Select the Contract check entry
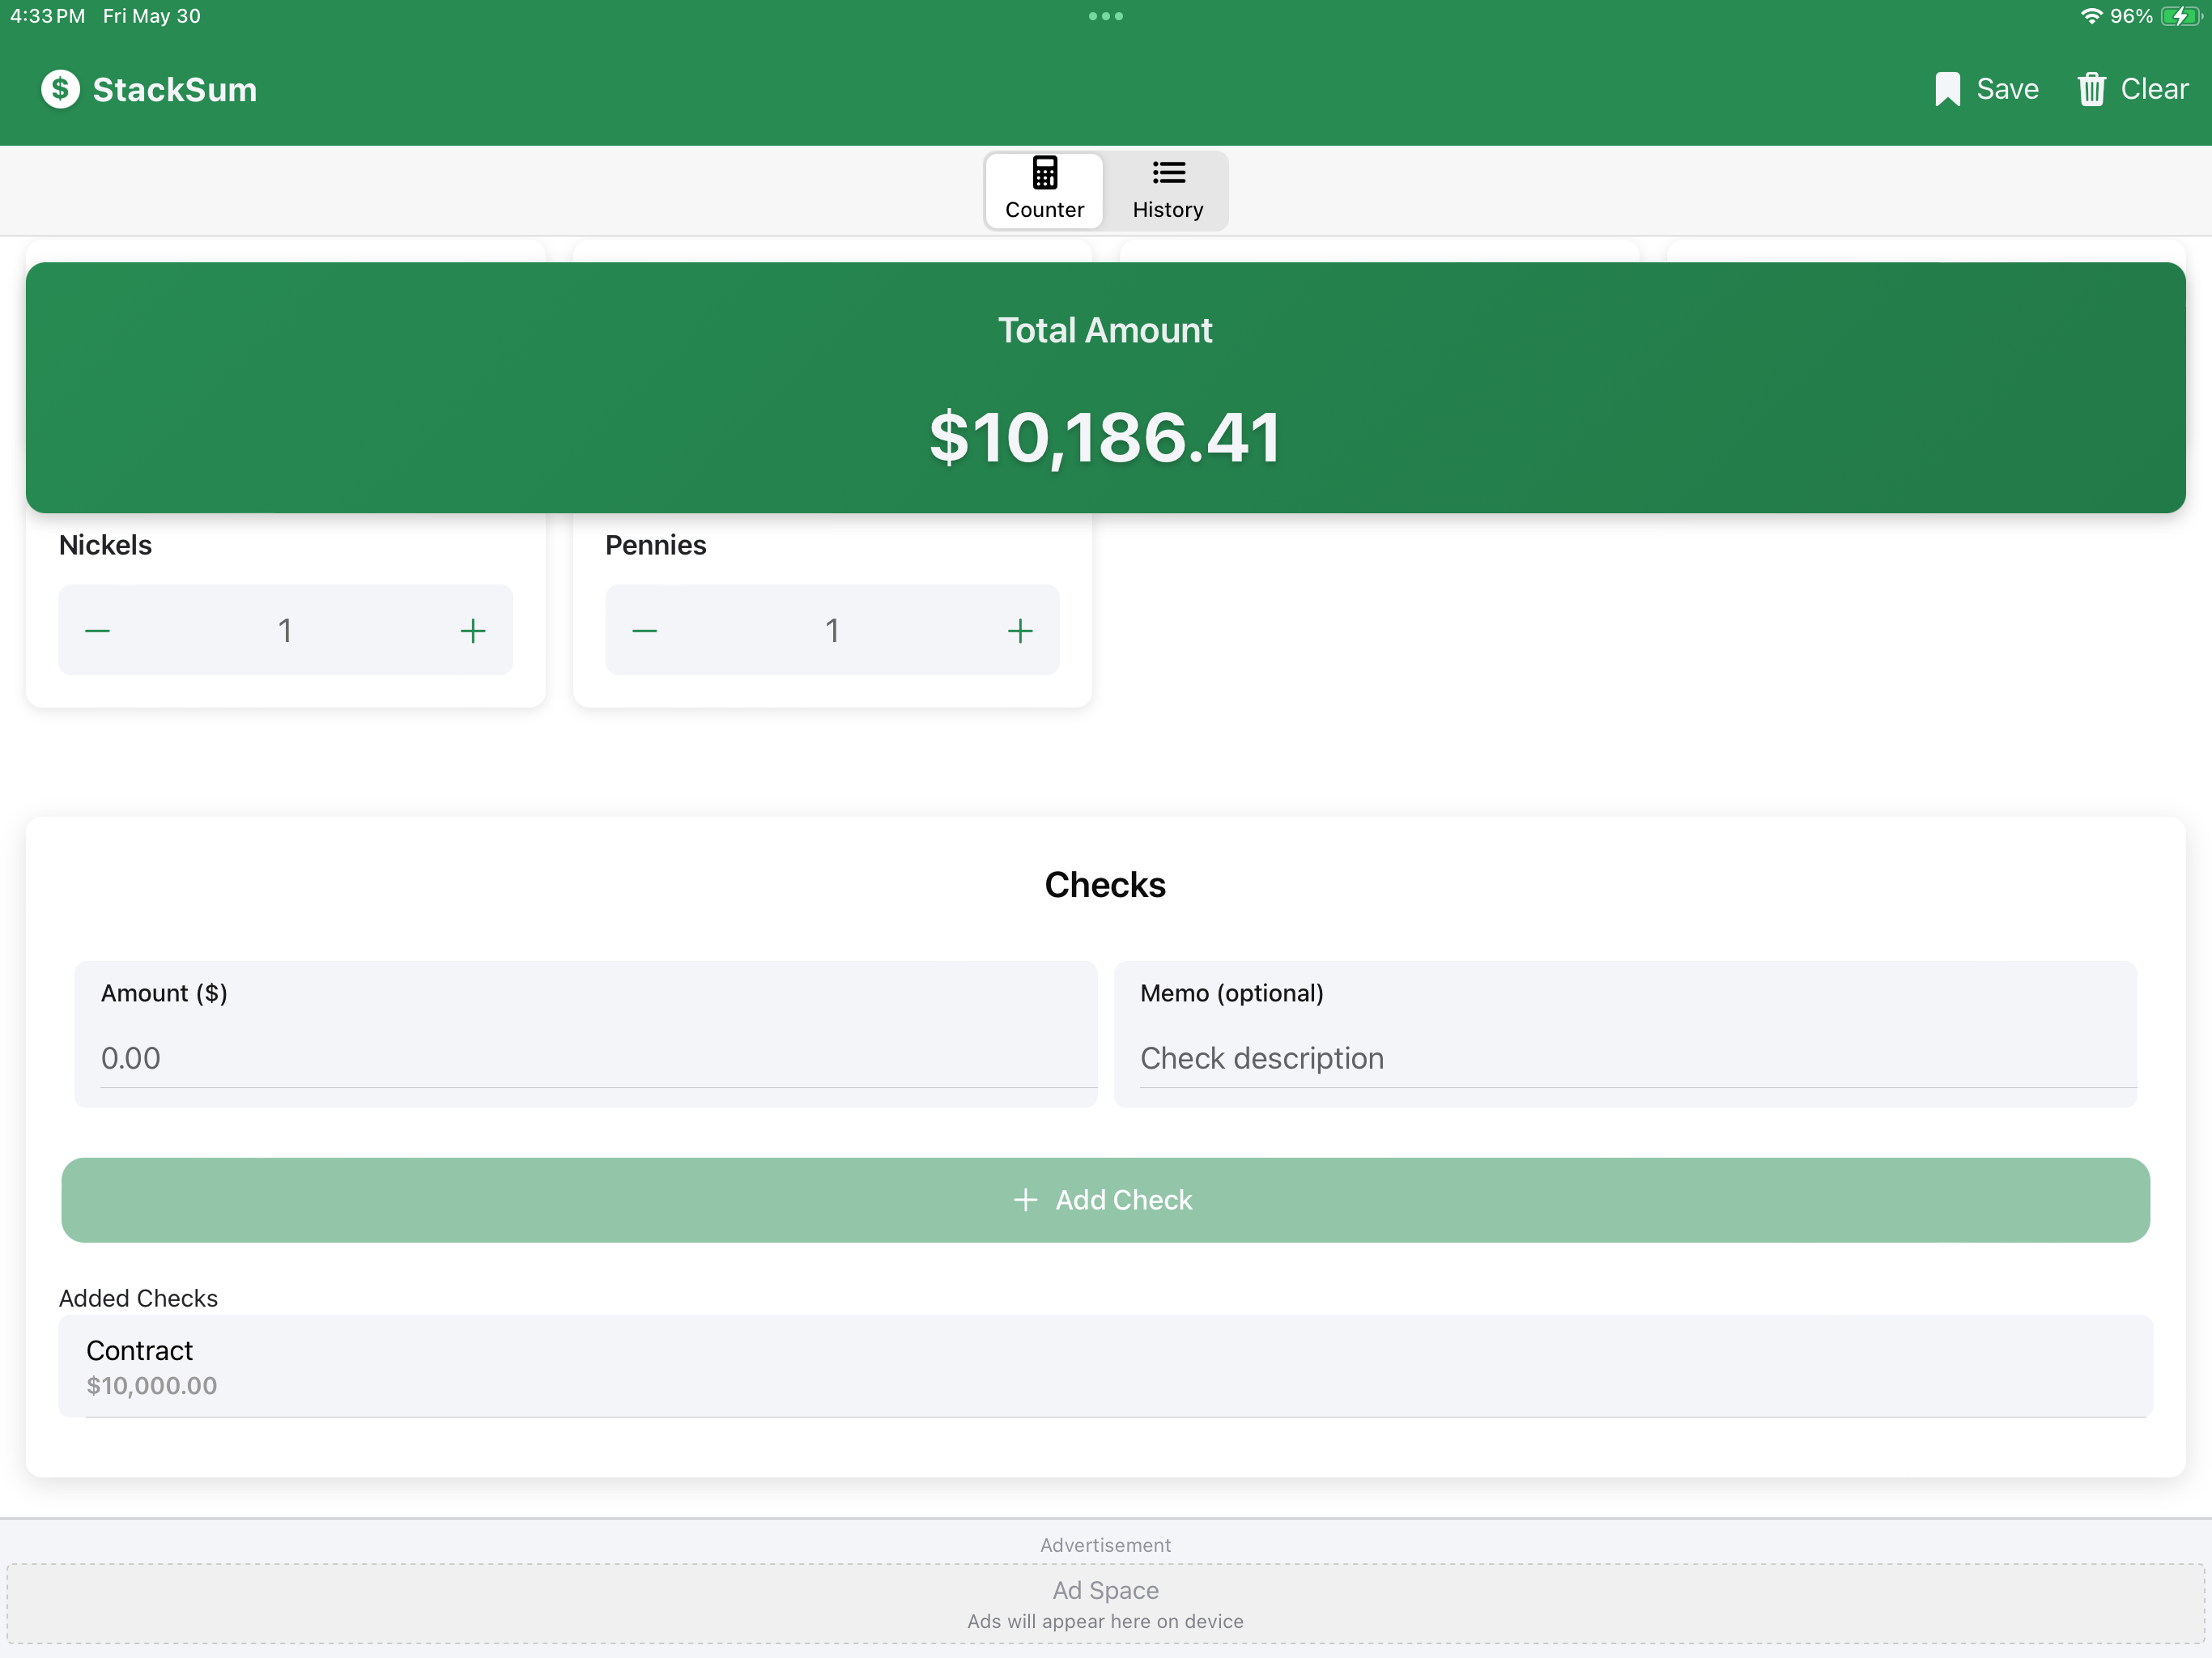 [1105, 1366]
